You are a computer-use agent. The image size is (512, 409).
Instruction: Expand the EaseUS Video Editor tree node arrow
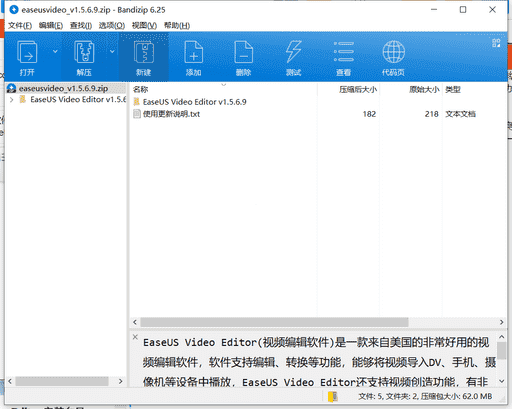click(x=11, y=100)
